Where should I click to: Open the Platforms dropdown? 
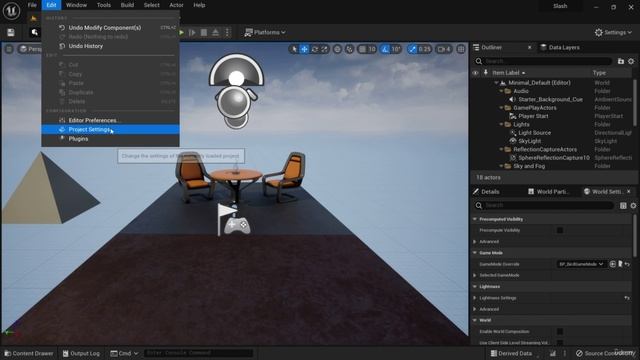tap(265, 33)
